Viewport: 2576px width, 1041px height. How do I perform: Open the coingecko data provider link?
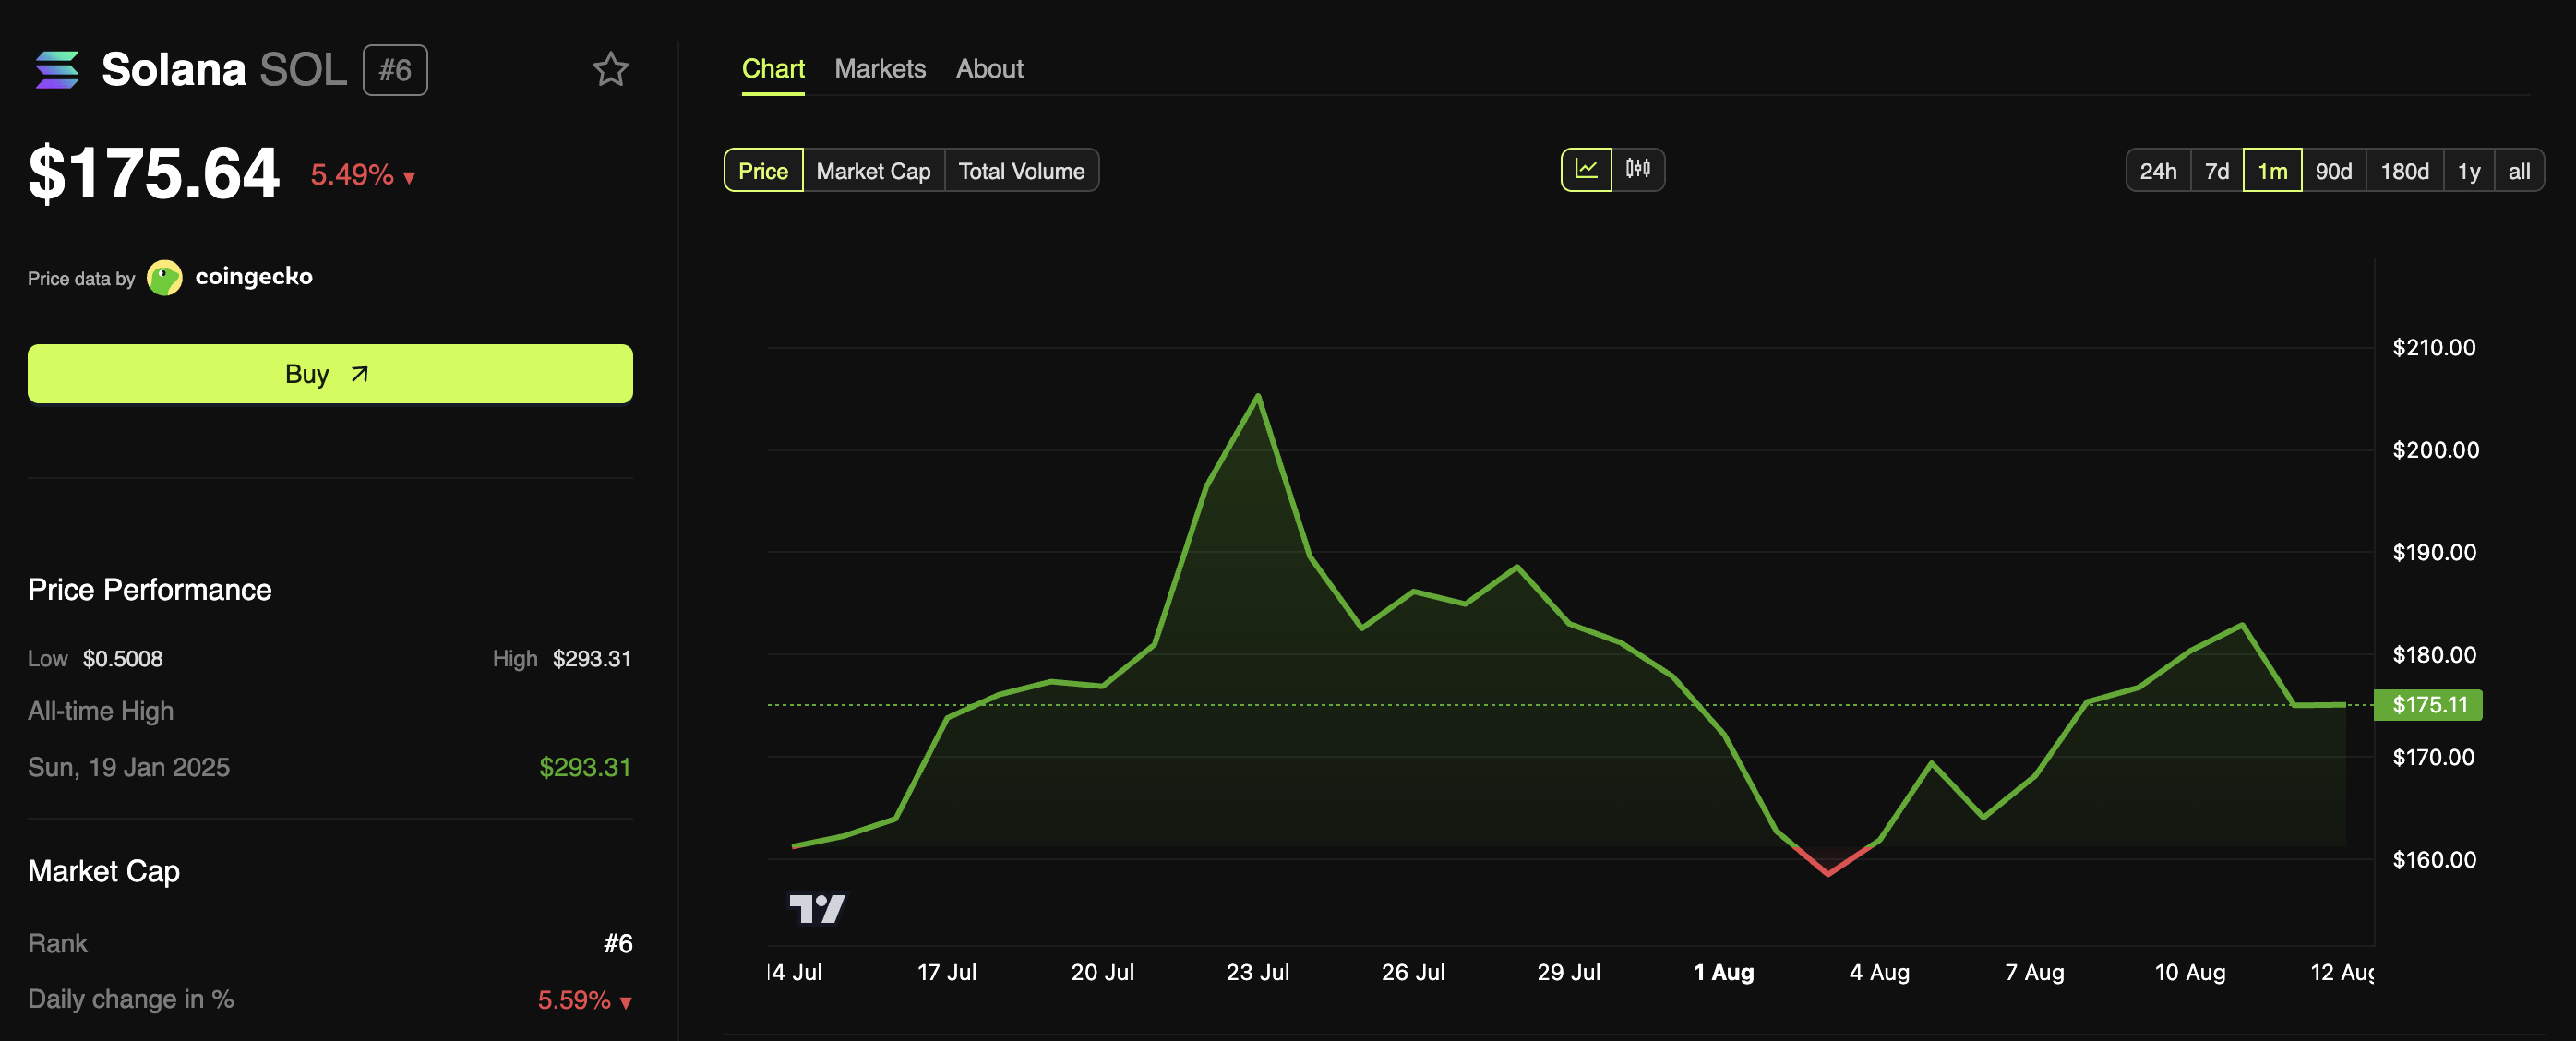[x=253, y=277]
